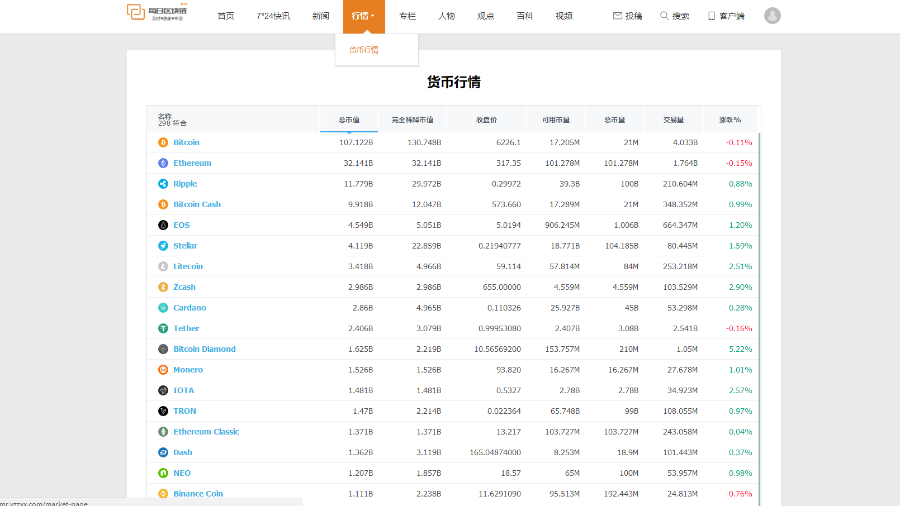Sort table by 涨跌% column

[x=730, y=119]
